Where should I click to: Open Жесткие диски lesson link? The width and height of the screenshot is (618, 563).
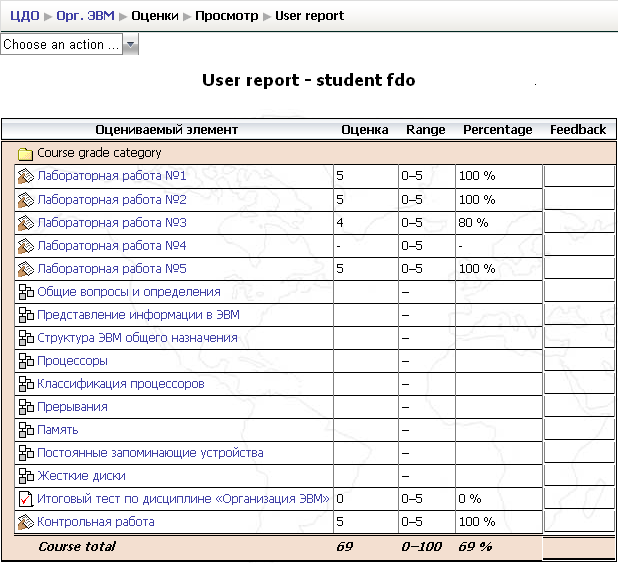pyautogui.click(x=81, y=476)
